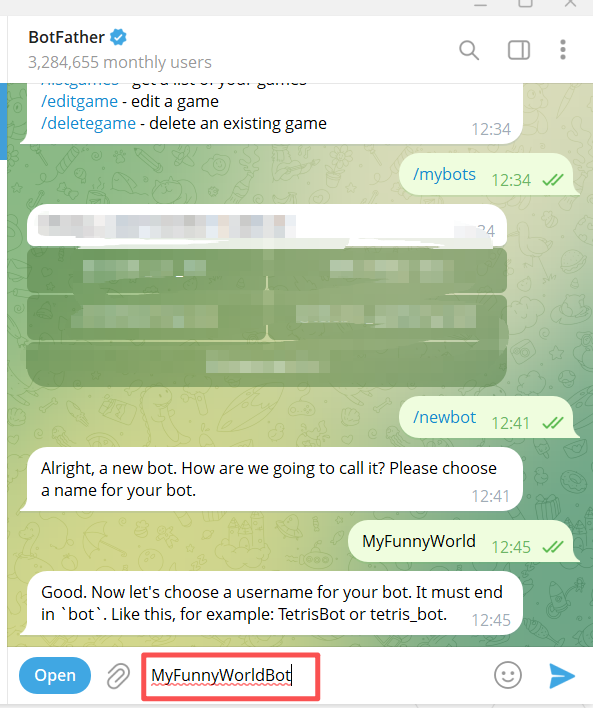The image size is (593, 708).
Task: Click the blurred bottom bot list button
Action: point(266,365)
